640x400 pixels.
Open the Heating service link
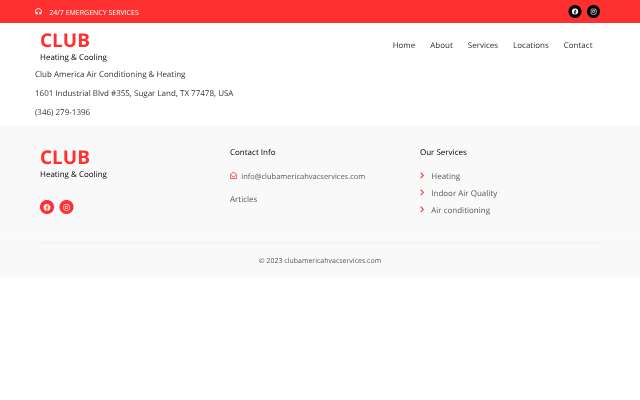click(446, 176)
